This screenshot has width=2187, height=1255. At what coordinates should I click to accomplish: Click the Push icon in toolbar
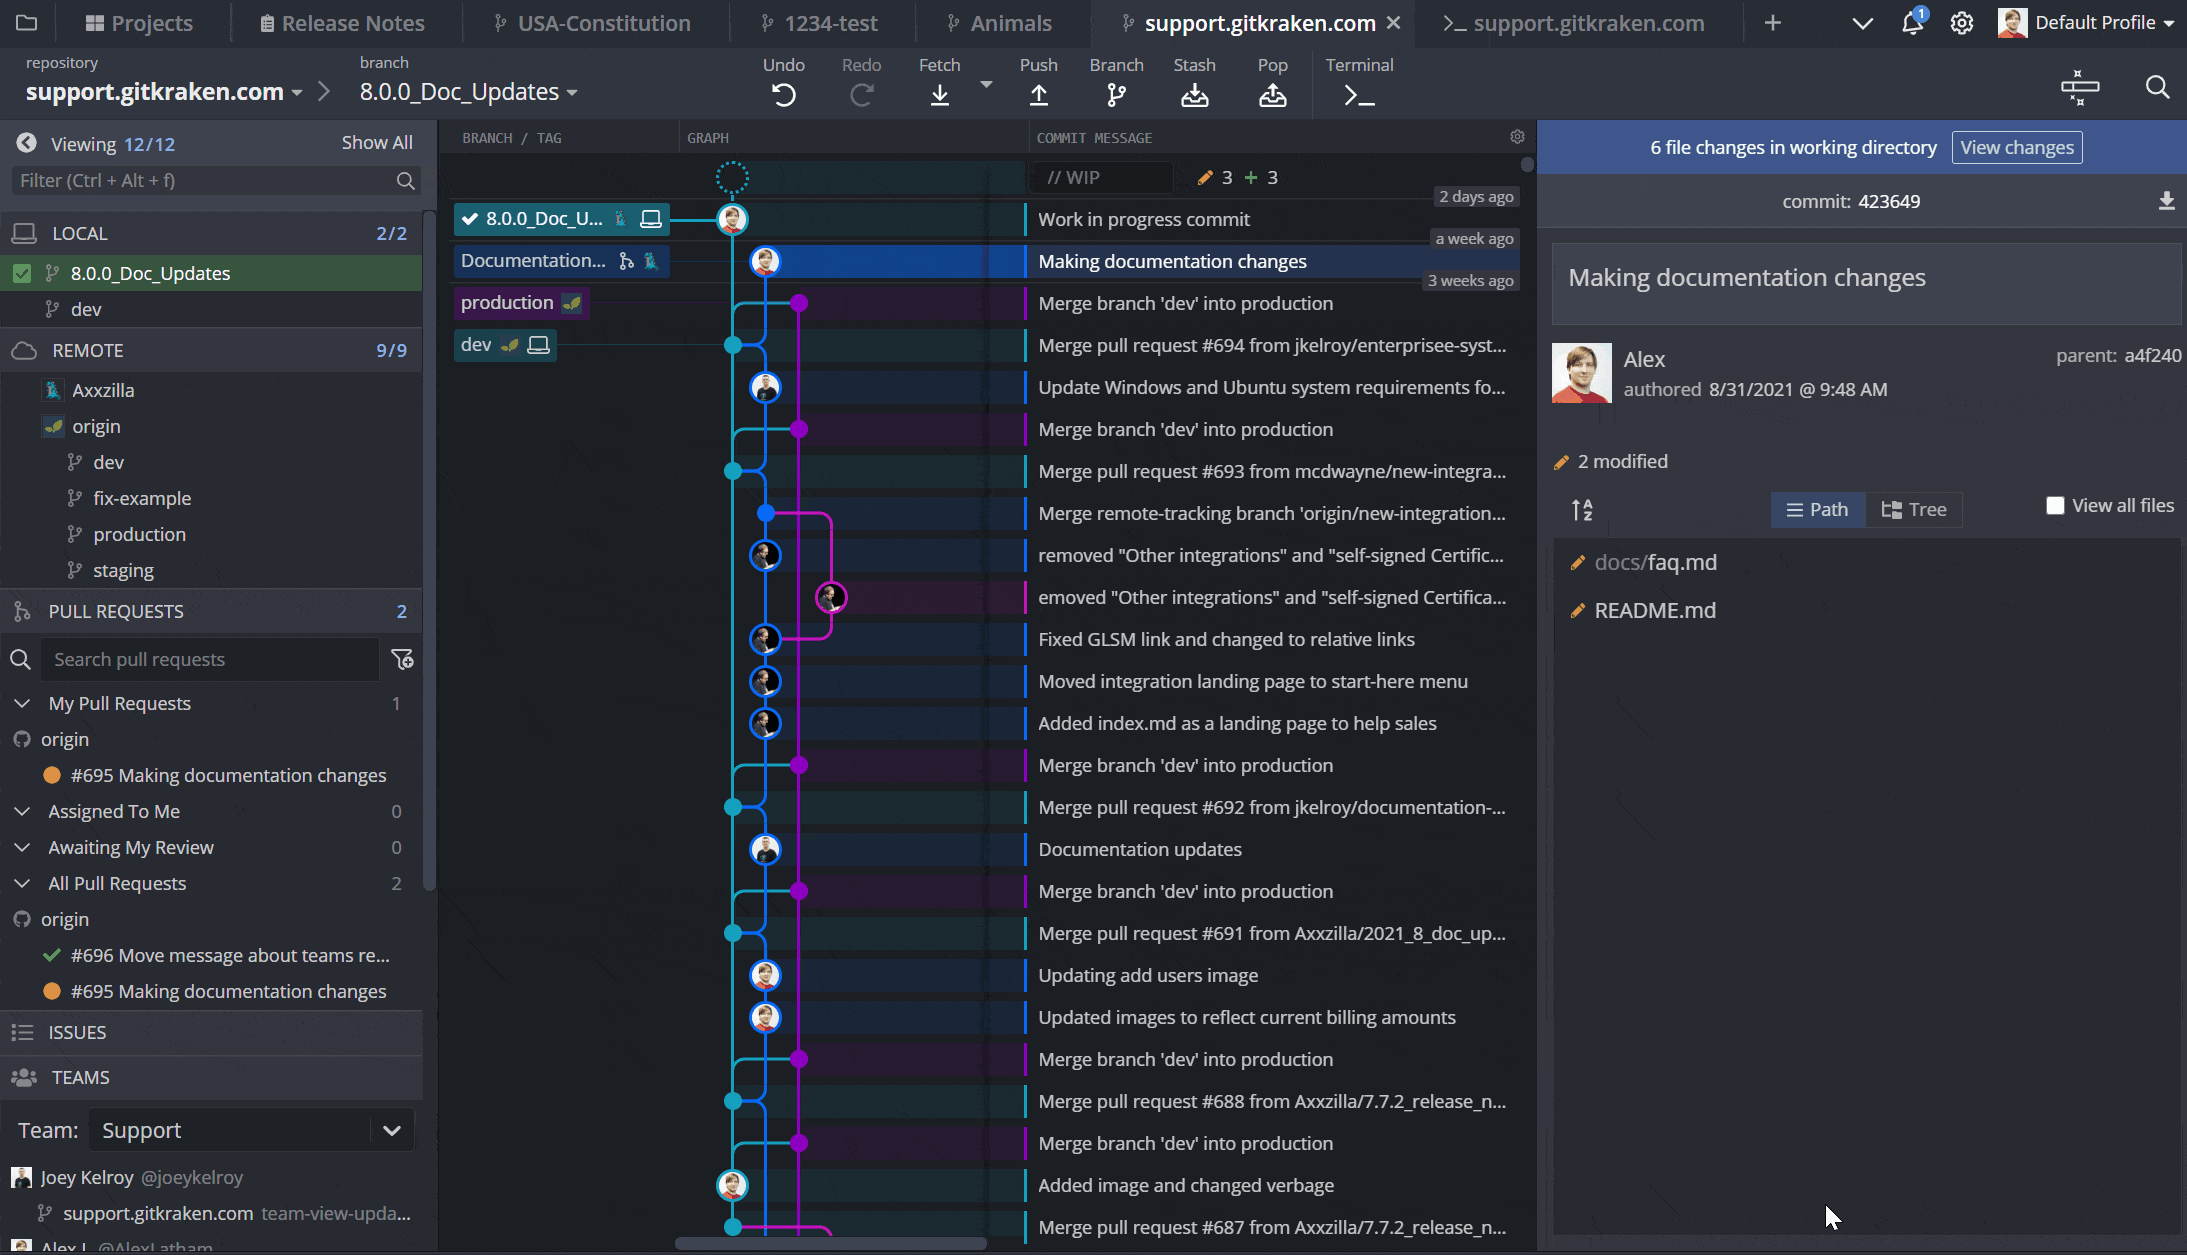1038,95
